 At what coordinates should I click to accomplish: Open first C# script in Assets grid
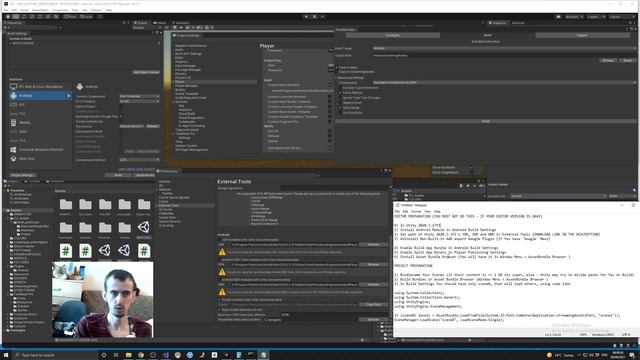(66, 251)
